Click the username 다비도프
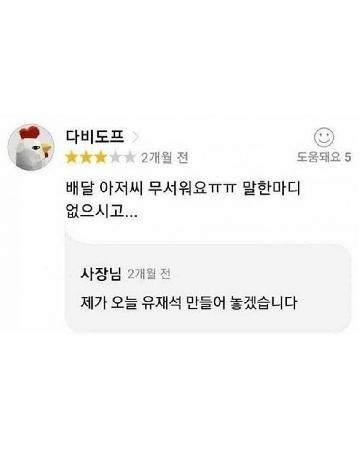 point(95,137)
